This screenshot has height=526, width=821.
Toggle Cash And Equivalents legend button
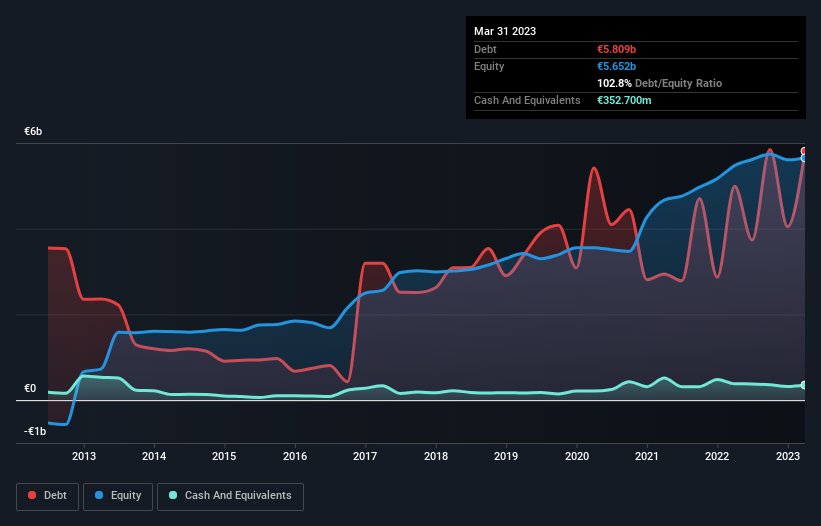click(x=230, y=496)
